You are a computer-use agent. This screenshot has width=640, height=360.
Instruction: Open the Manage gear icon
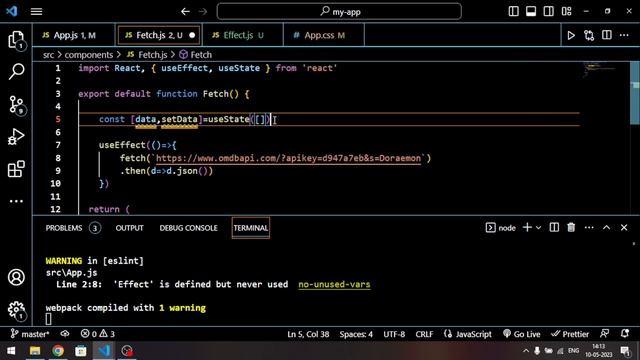click(16, 310)
